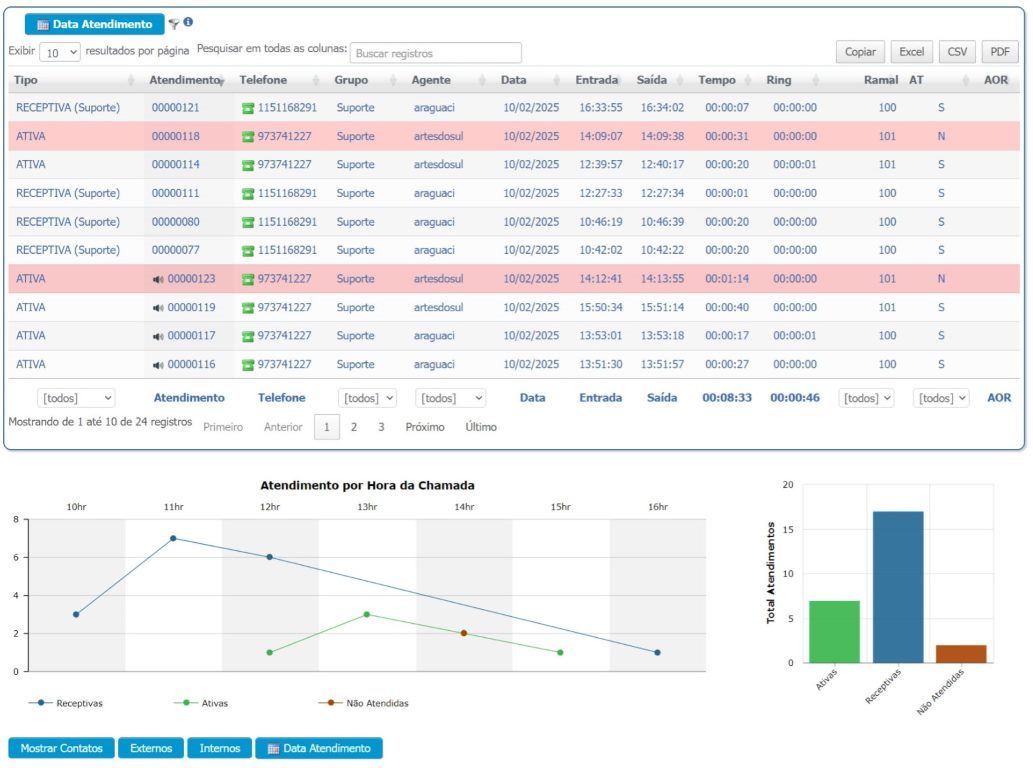This screenshot has height=768, width=1033.
Task: Click the Buscar registros search field
Action: [x=436, y=53]
